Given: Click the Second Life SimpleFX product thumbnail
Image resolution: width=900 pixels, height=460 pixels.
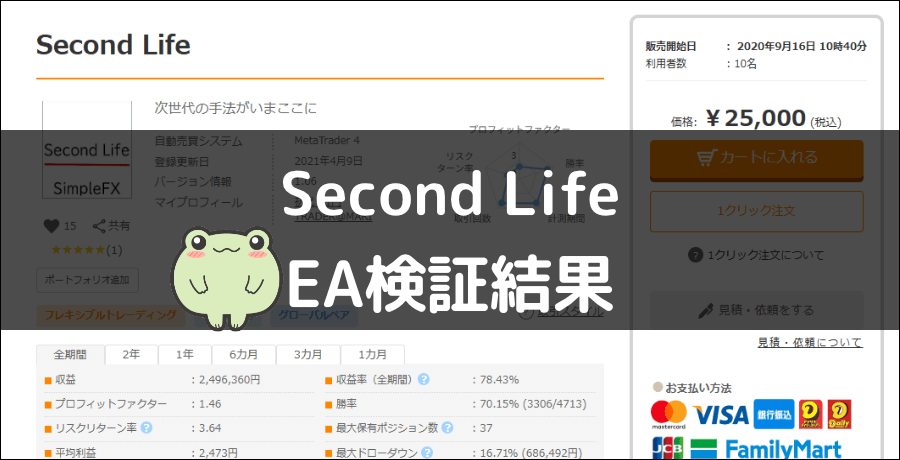Looking at the screenshot, I should point(87,150).
